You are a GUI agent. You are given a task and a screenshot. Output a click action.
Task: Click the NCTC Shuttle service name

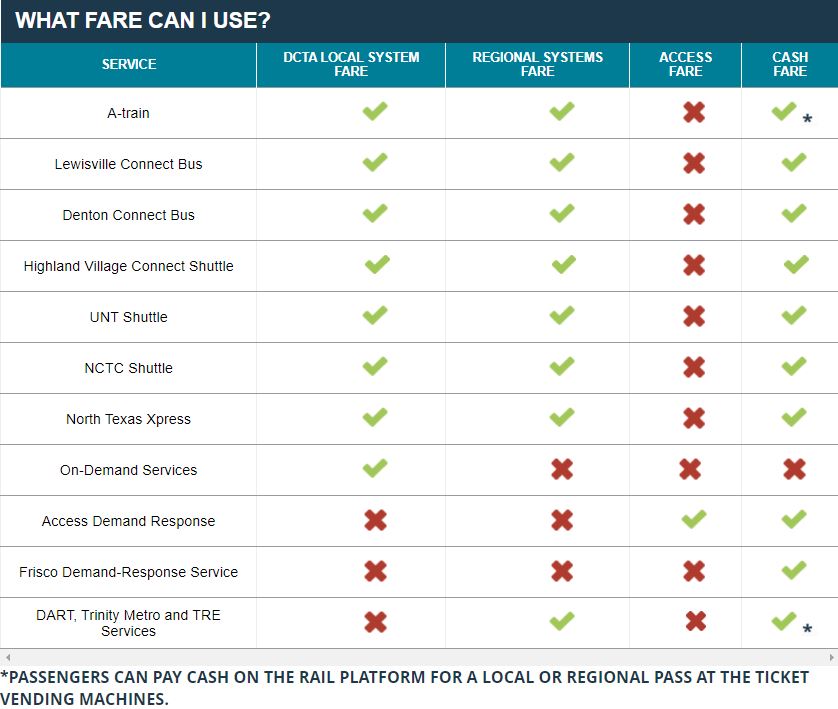[128, 368]
